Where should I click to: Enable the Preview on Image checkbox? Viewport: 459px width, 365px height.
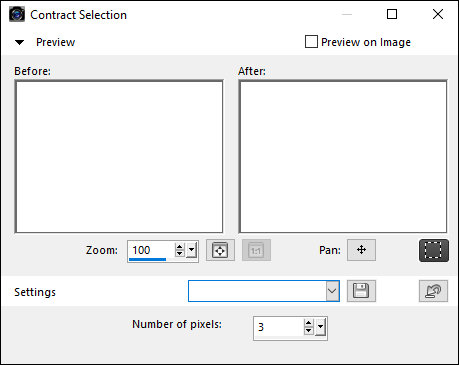coord(311,42)
